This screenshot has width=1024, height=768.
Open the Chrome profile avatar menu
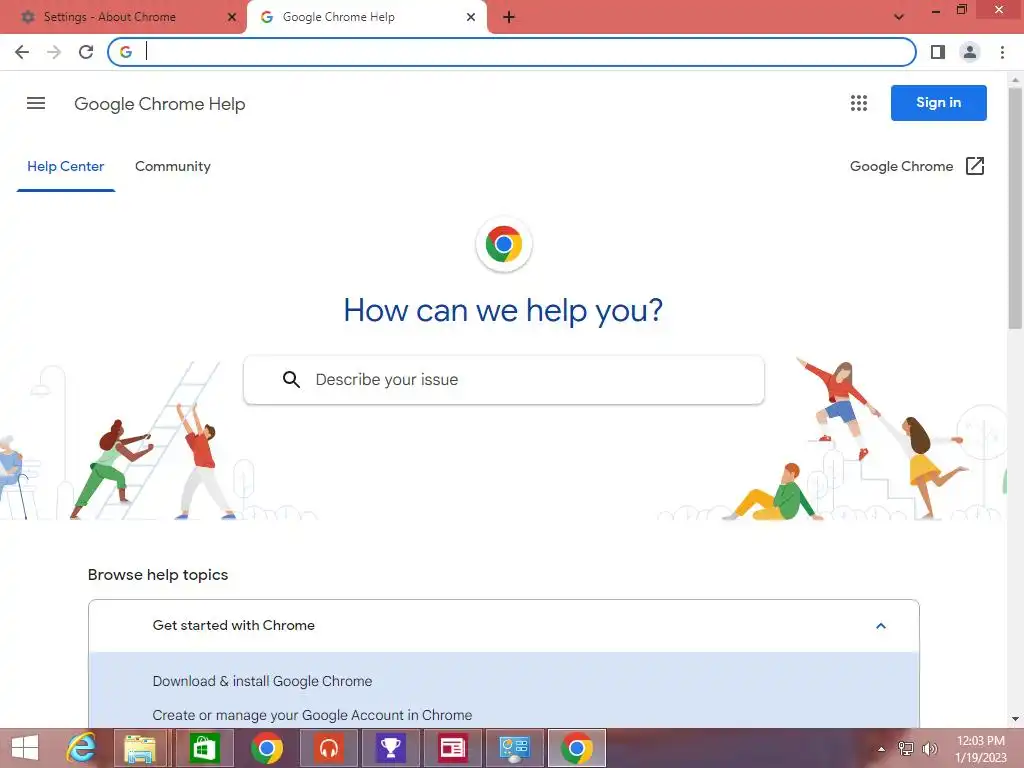970,52
